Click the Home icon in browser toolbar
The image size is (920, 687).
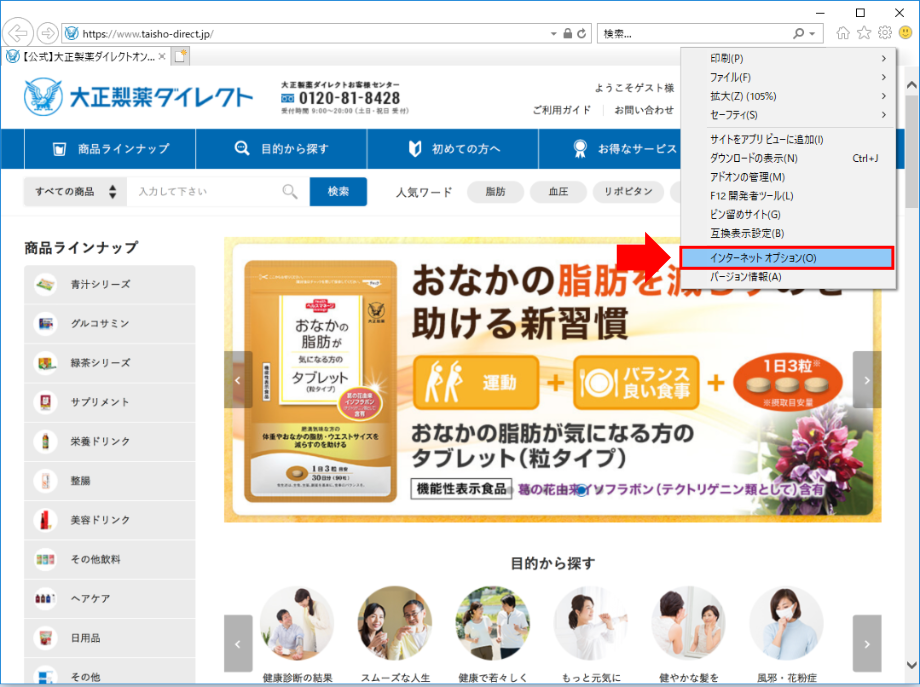[843, 33]
